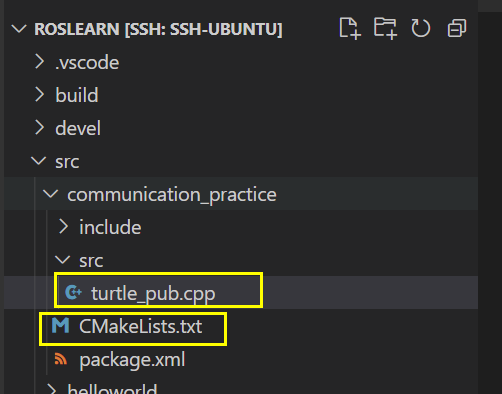Image resolution: width=502 pixels, height=394 pixels.
Task: Collapse the ROSLEARN workspace root chevron
Action: 19,29
